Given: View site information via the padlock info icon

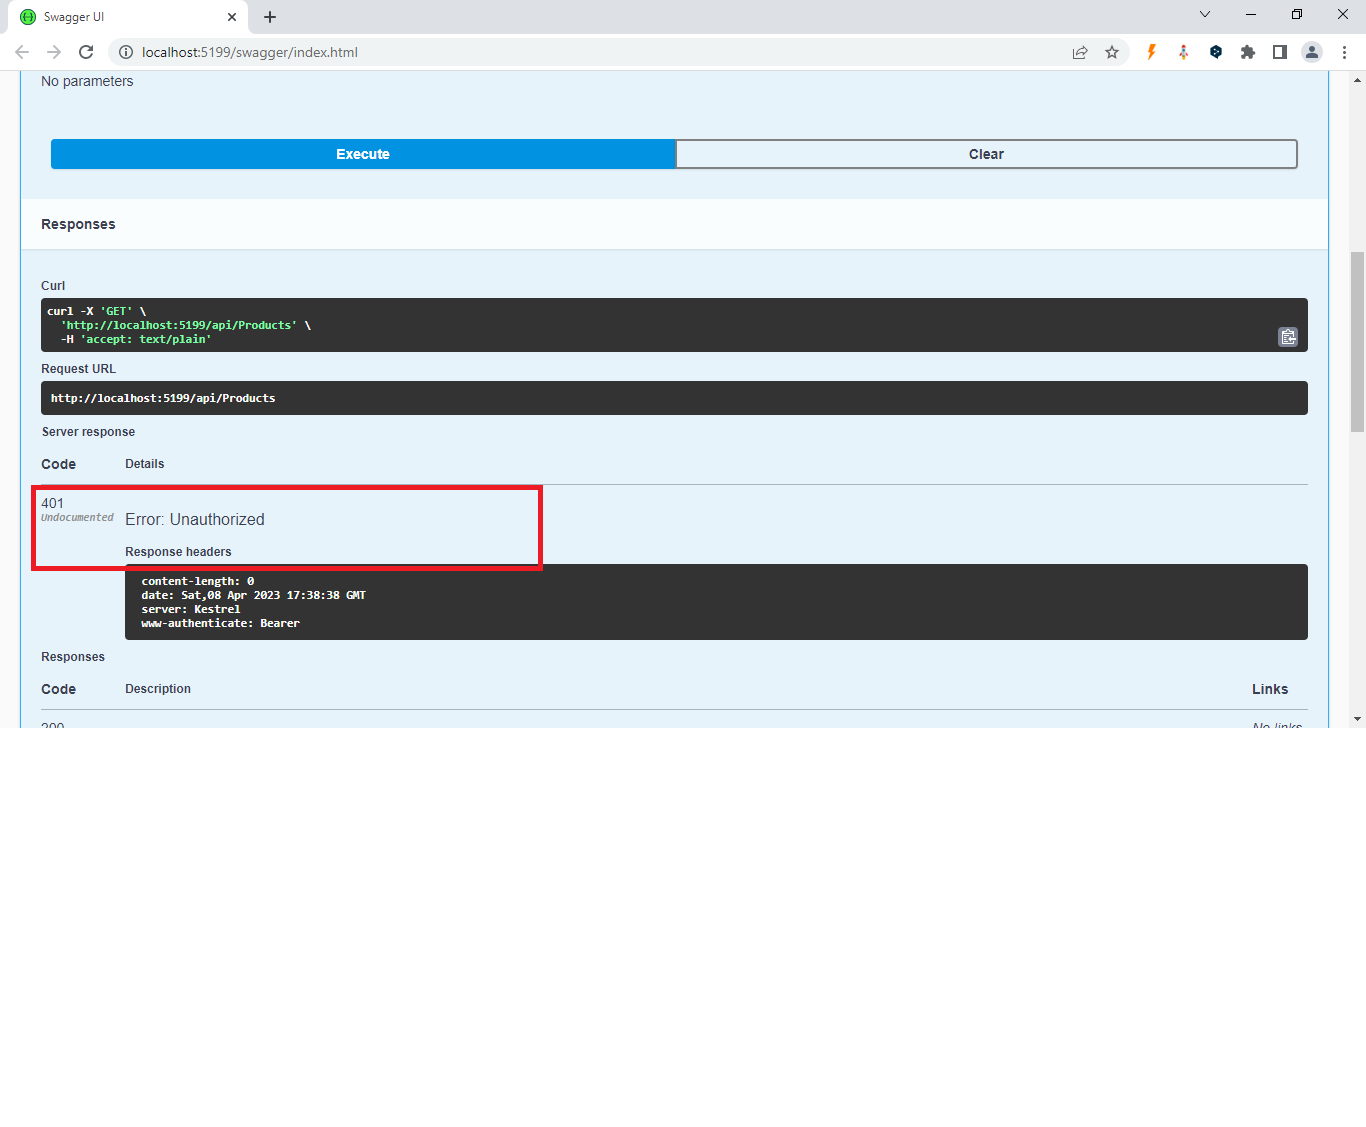Looking at the screenshot, I should pyautogui.click(x=126, y=52).
